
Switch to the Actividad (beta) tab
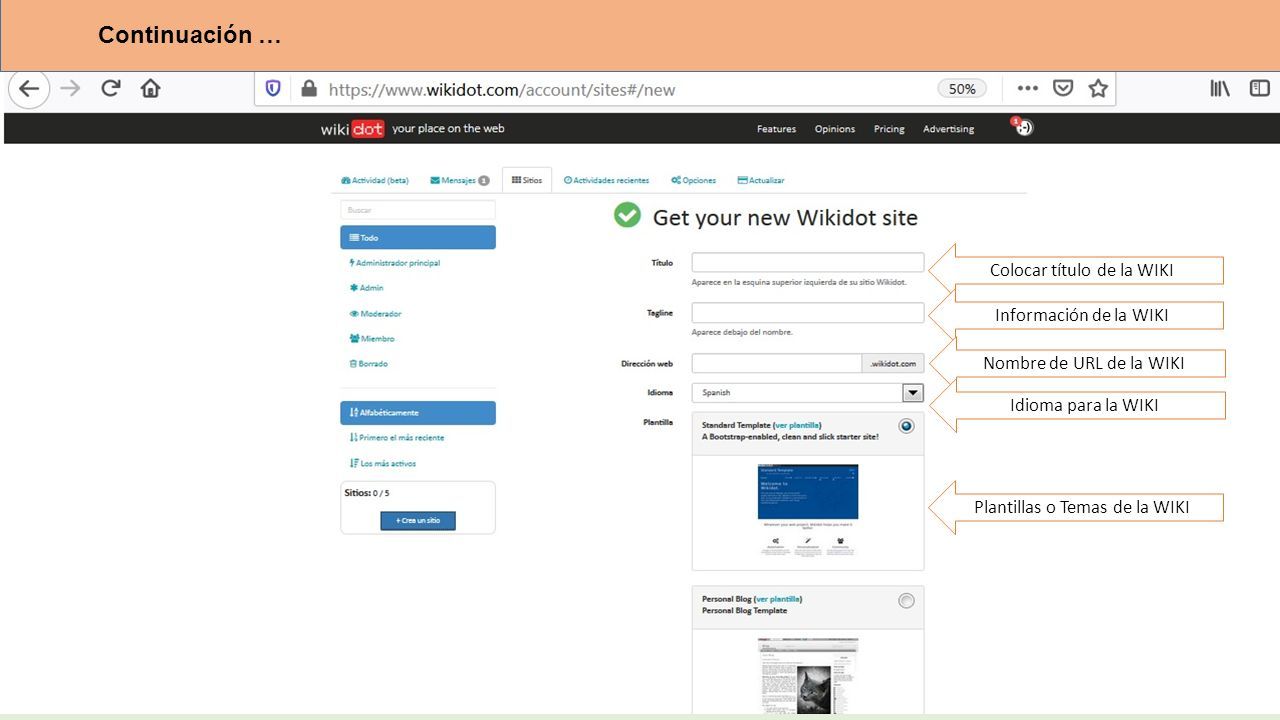[375, 180]
